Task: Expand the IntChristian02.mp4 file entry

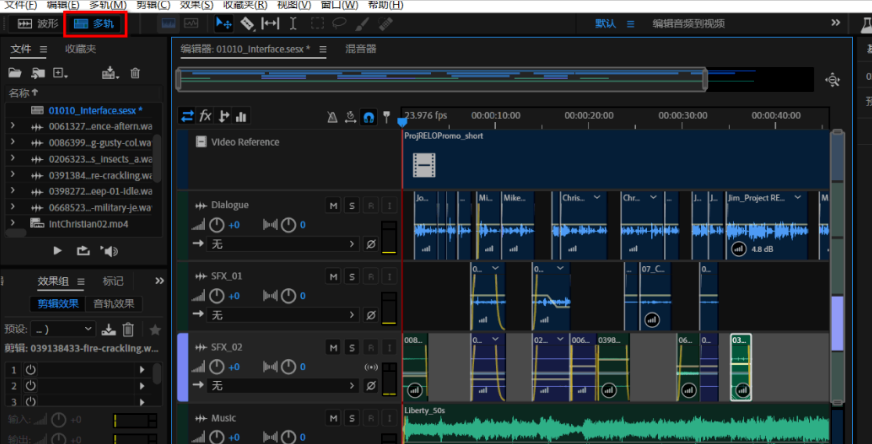Action: tap(12, 223)
